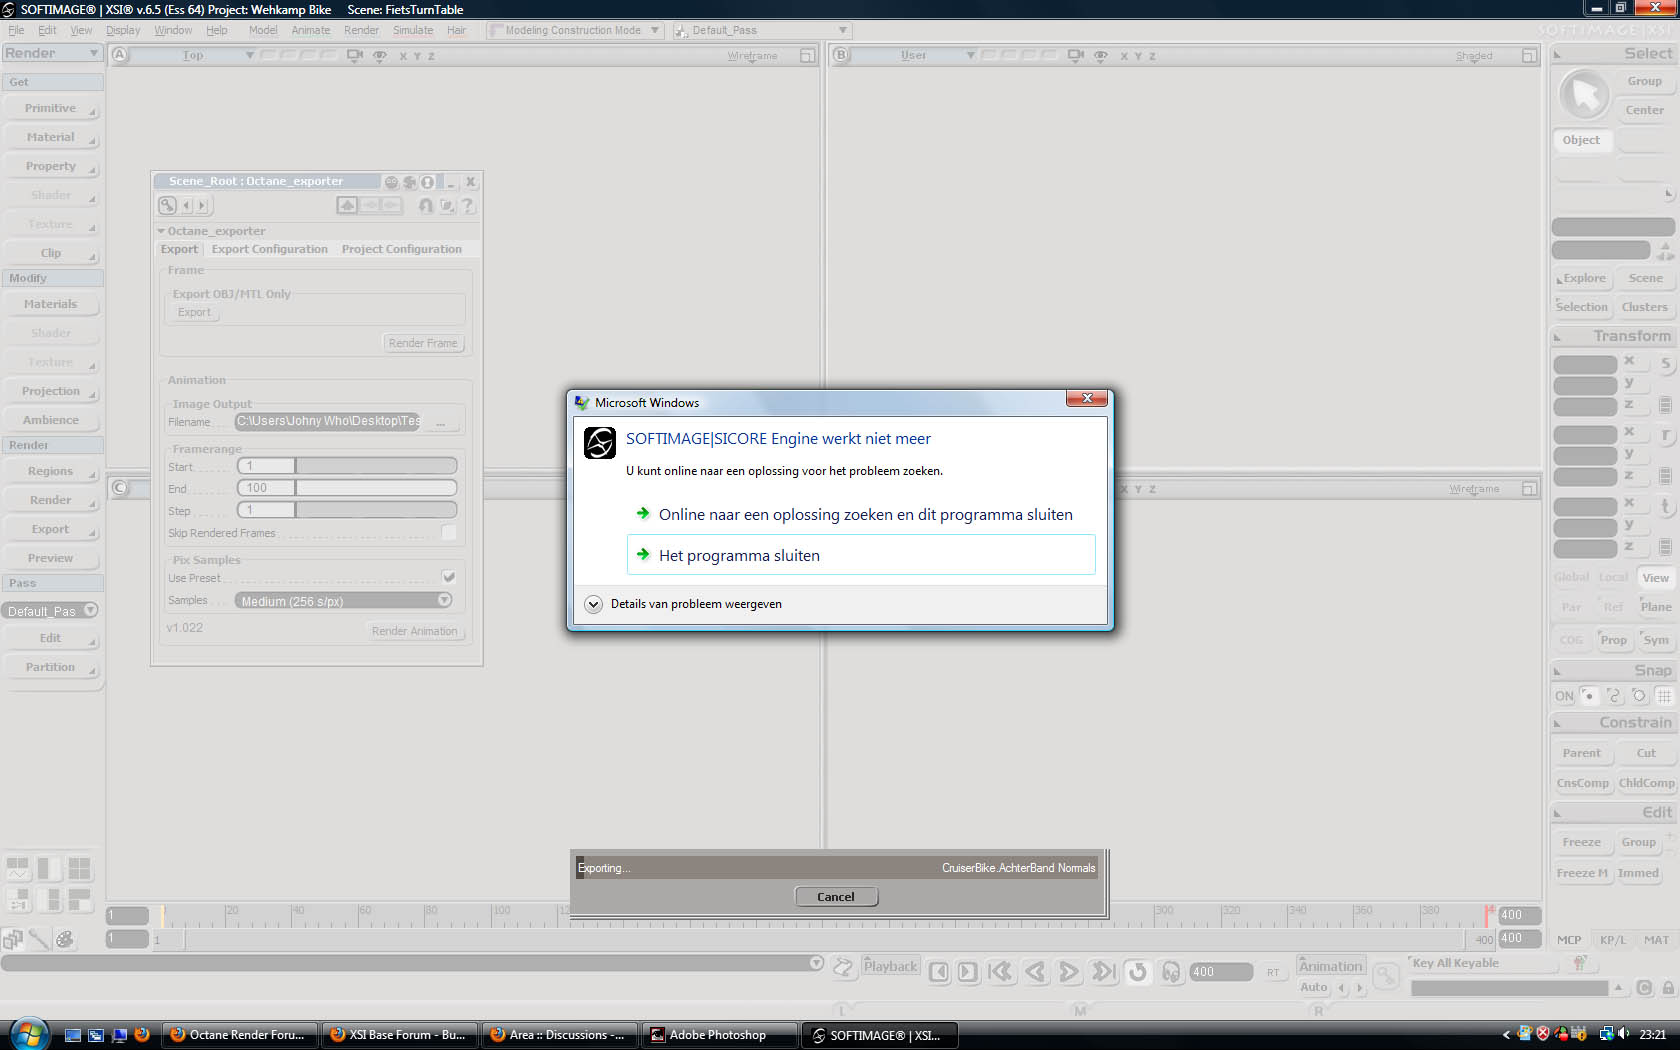The image size is (1680, 1050).
Task: Click the Render Frame button
Action: point(423,343)
